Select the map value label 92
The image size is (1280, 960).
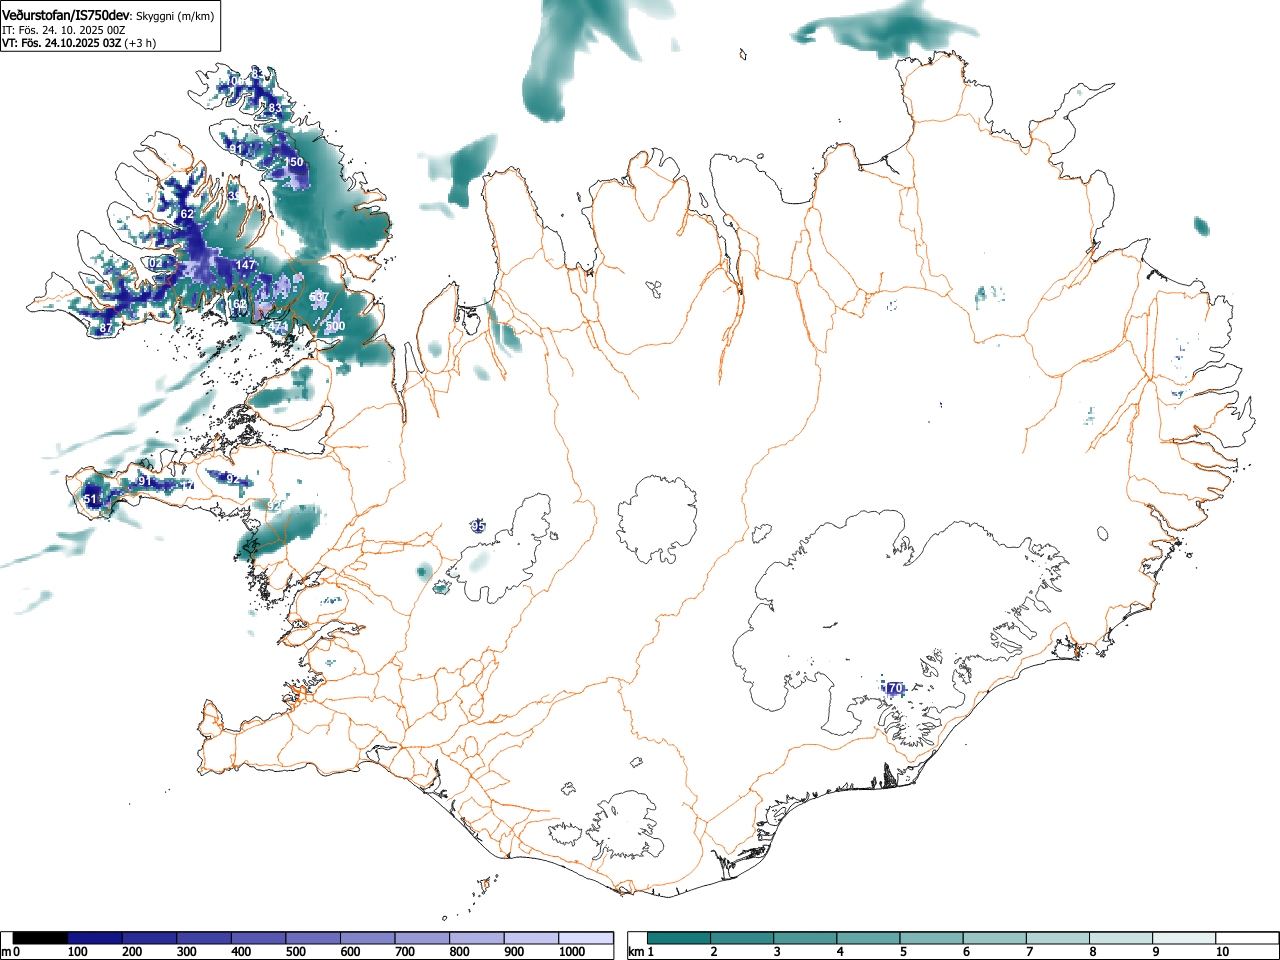tap(232, 478)
